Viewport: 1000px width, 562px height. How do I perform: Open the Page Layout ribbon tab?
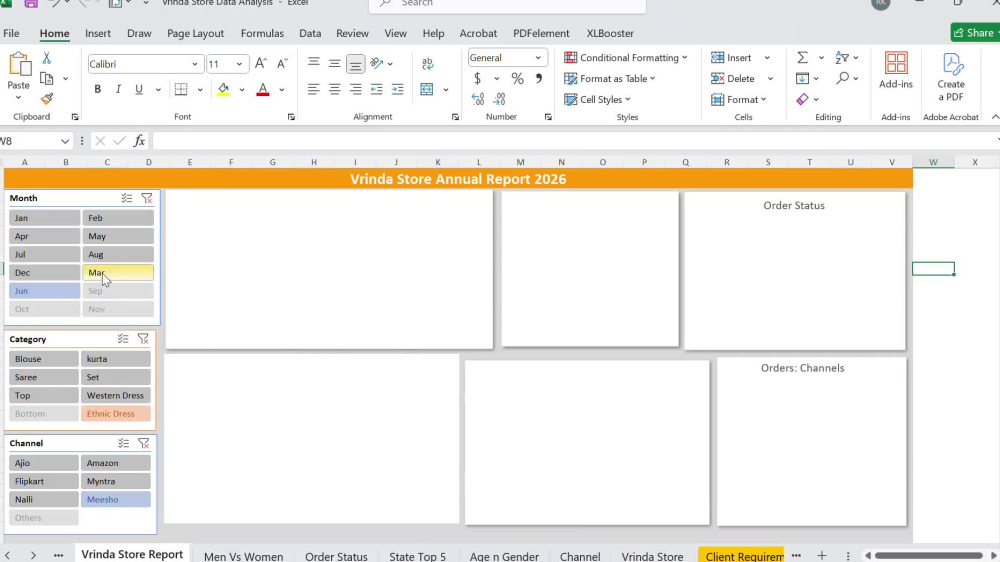(195, 33)
